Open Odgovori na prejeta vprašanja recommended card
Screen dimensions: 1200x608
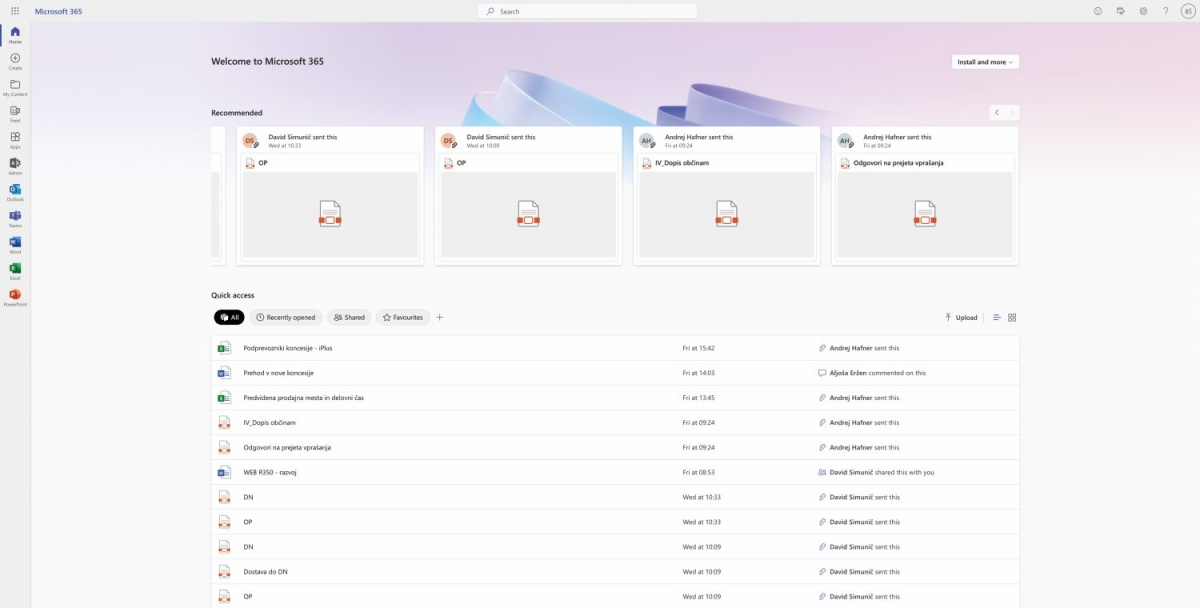tap(925, 196)
